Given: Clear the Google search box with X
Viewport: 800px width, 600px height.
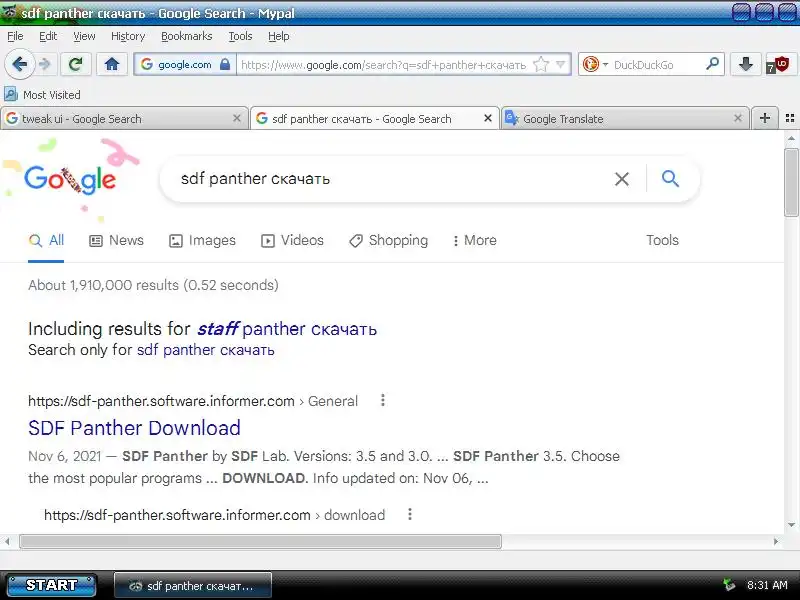Looking at the screenshot, I should [x=621, y=179].
